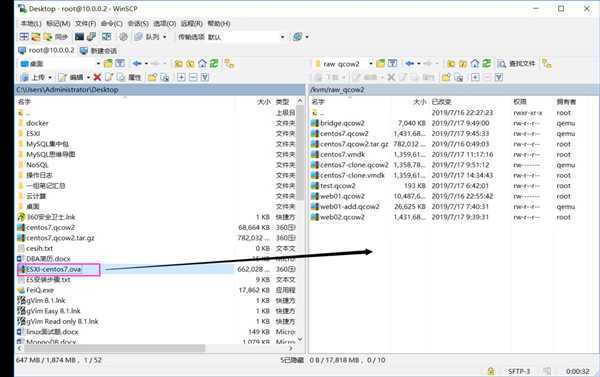The width and height of the screenshot is (600, 377).
Task: Open the terminal console icon in the toolbar
Action: pyautogui.click(x=79, y=37)
